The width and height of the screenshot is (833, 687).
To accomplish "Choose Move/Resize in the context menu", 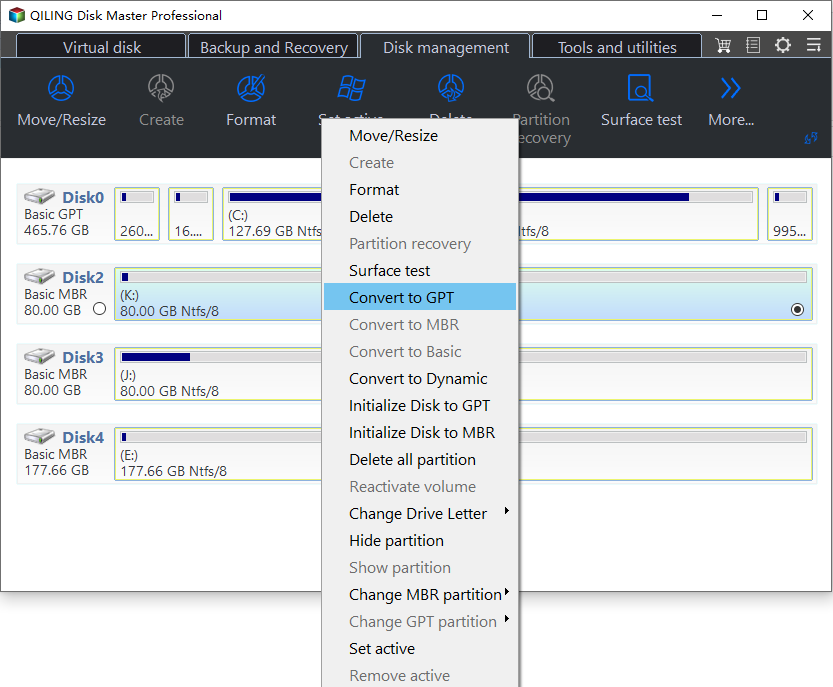I will pyautogui.click(x=420, y=135).
